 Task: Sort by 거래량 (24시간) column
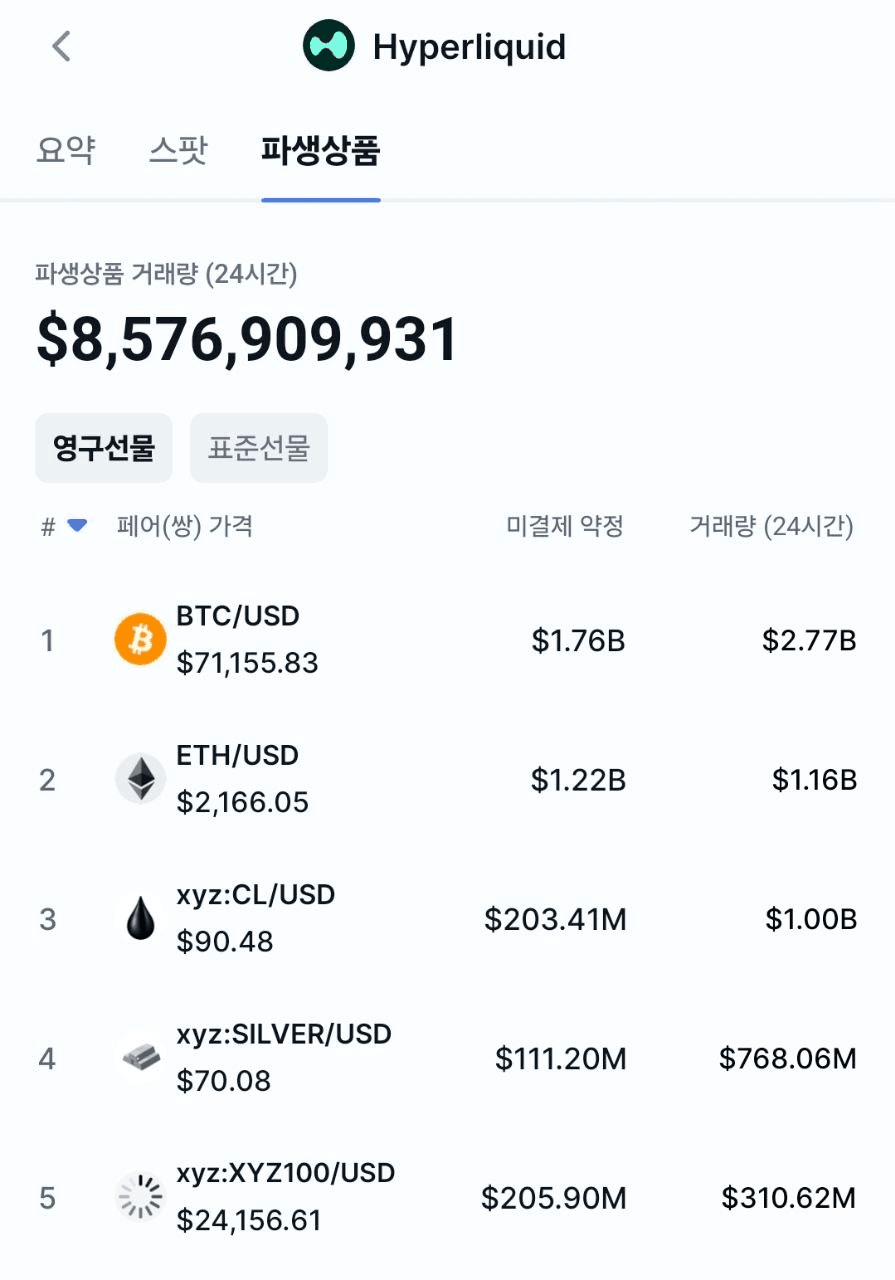(771, 526)
